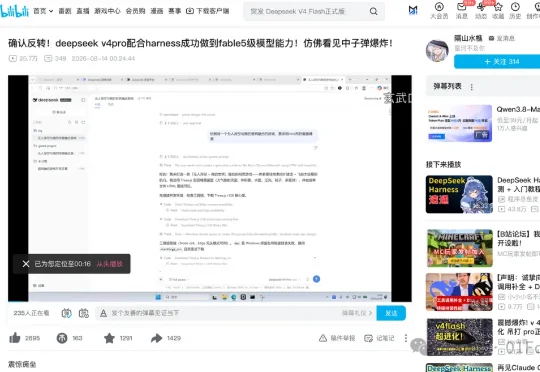Toggle the danmaku display switch
The image size is (540, 372).
[x=66, y=313]
